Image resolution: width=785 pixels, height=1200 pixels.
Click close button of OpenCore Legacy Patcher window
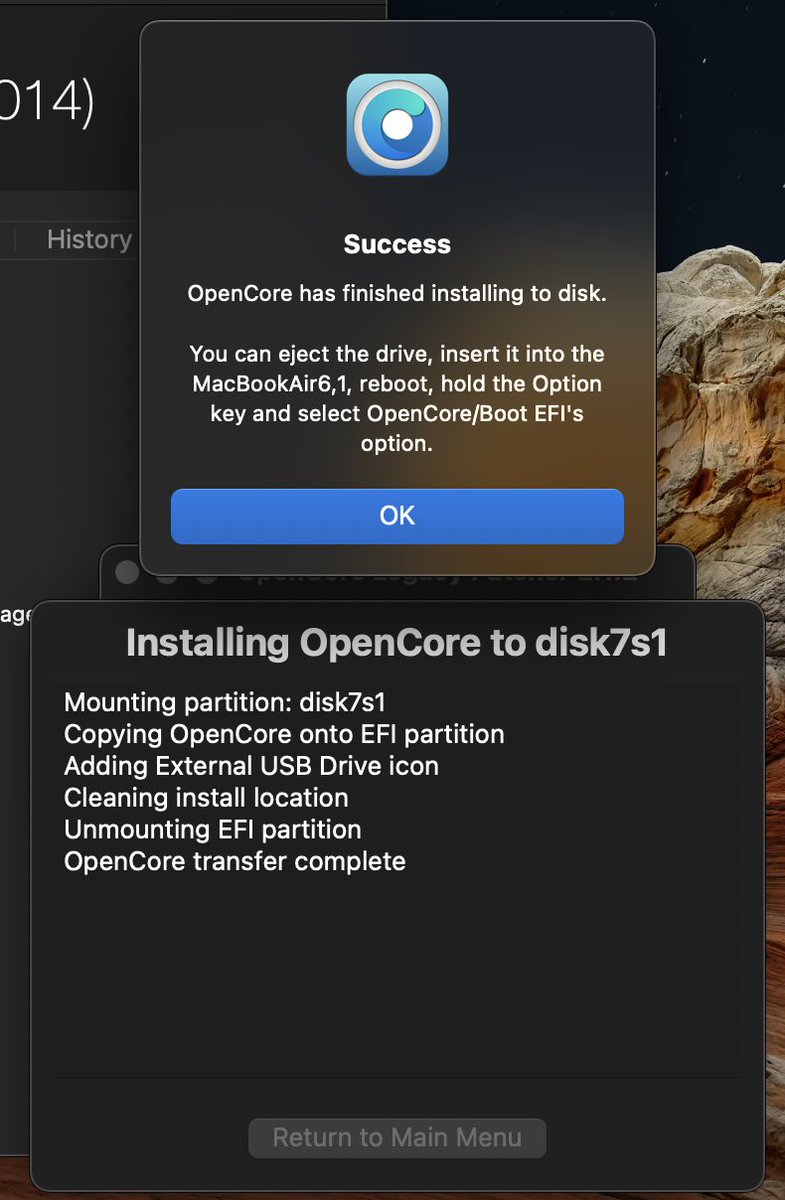pos(127,573)
